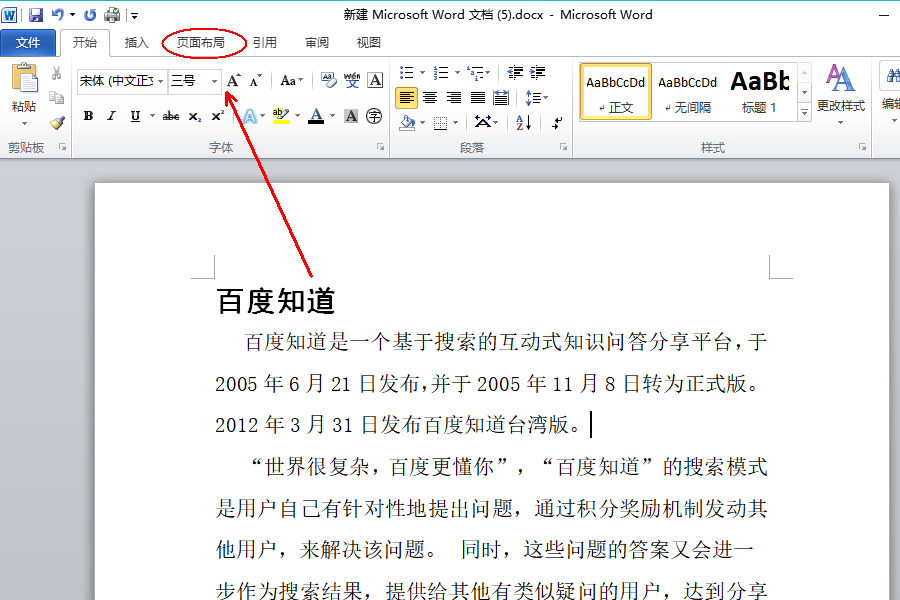Open the 剪贴板 dialog launcher
Viewport: 900px width, 600px height.
coord(63,148)
